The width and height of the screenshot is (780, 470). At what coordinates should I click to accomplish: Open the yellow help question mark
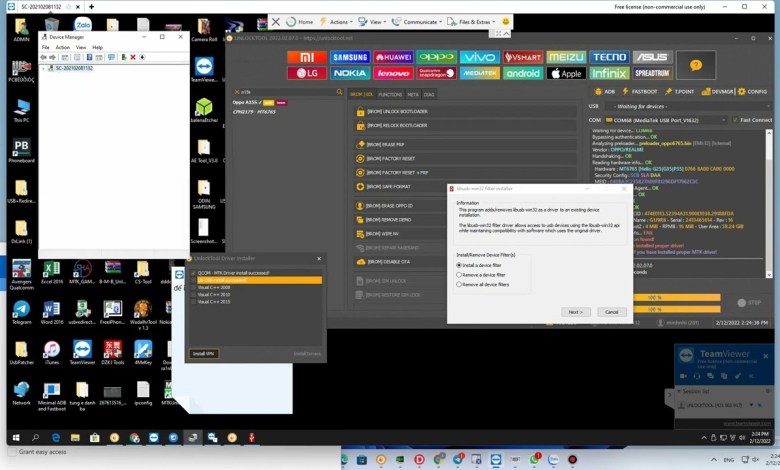coord(689,64)
